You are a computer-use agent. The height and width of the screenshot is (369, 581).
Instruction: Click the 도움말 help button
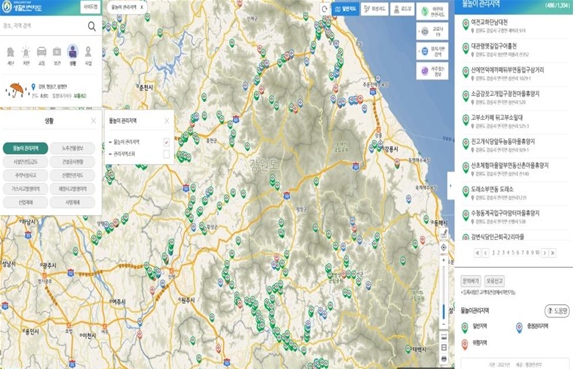[x=557, y=310]
